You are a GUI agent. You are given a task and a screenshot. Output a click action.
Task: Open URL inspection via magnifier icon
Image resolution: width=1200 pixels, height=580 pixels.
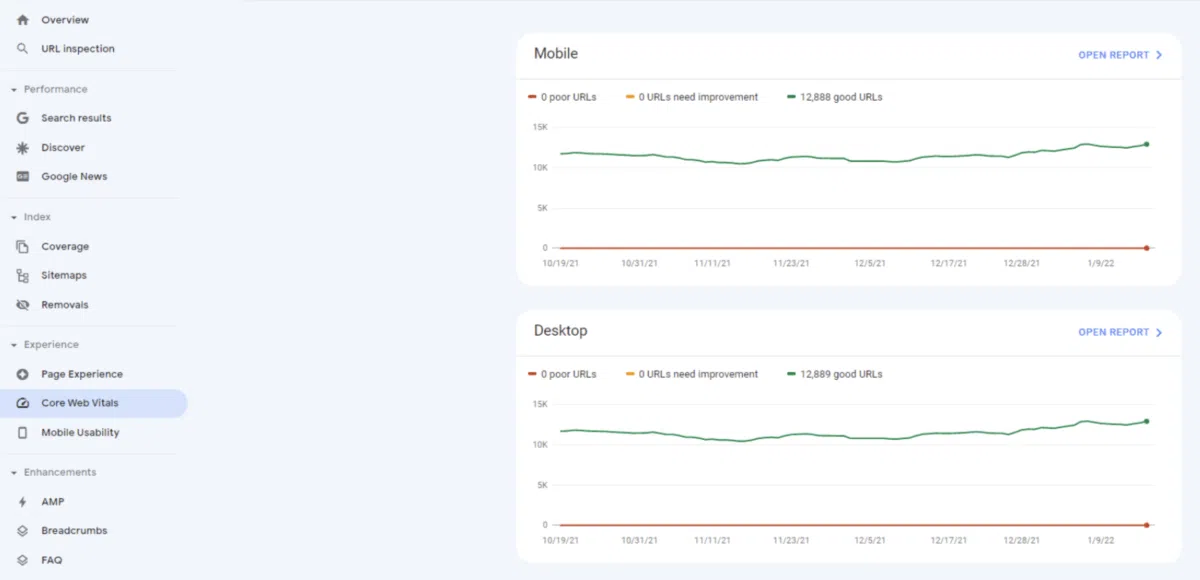21,48
